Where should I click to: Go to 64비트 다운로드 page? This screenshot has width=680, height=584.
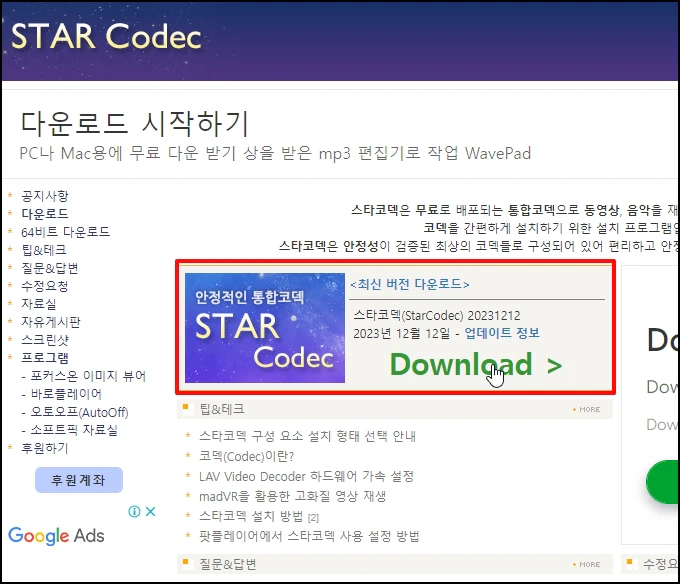pyautogui.click(x=65, y=232)
